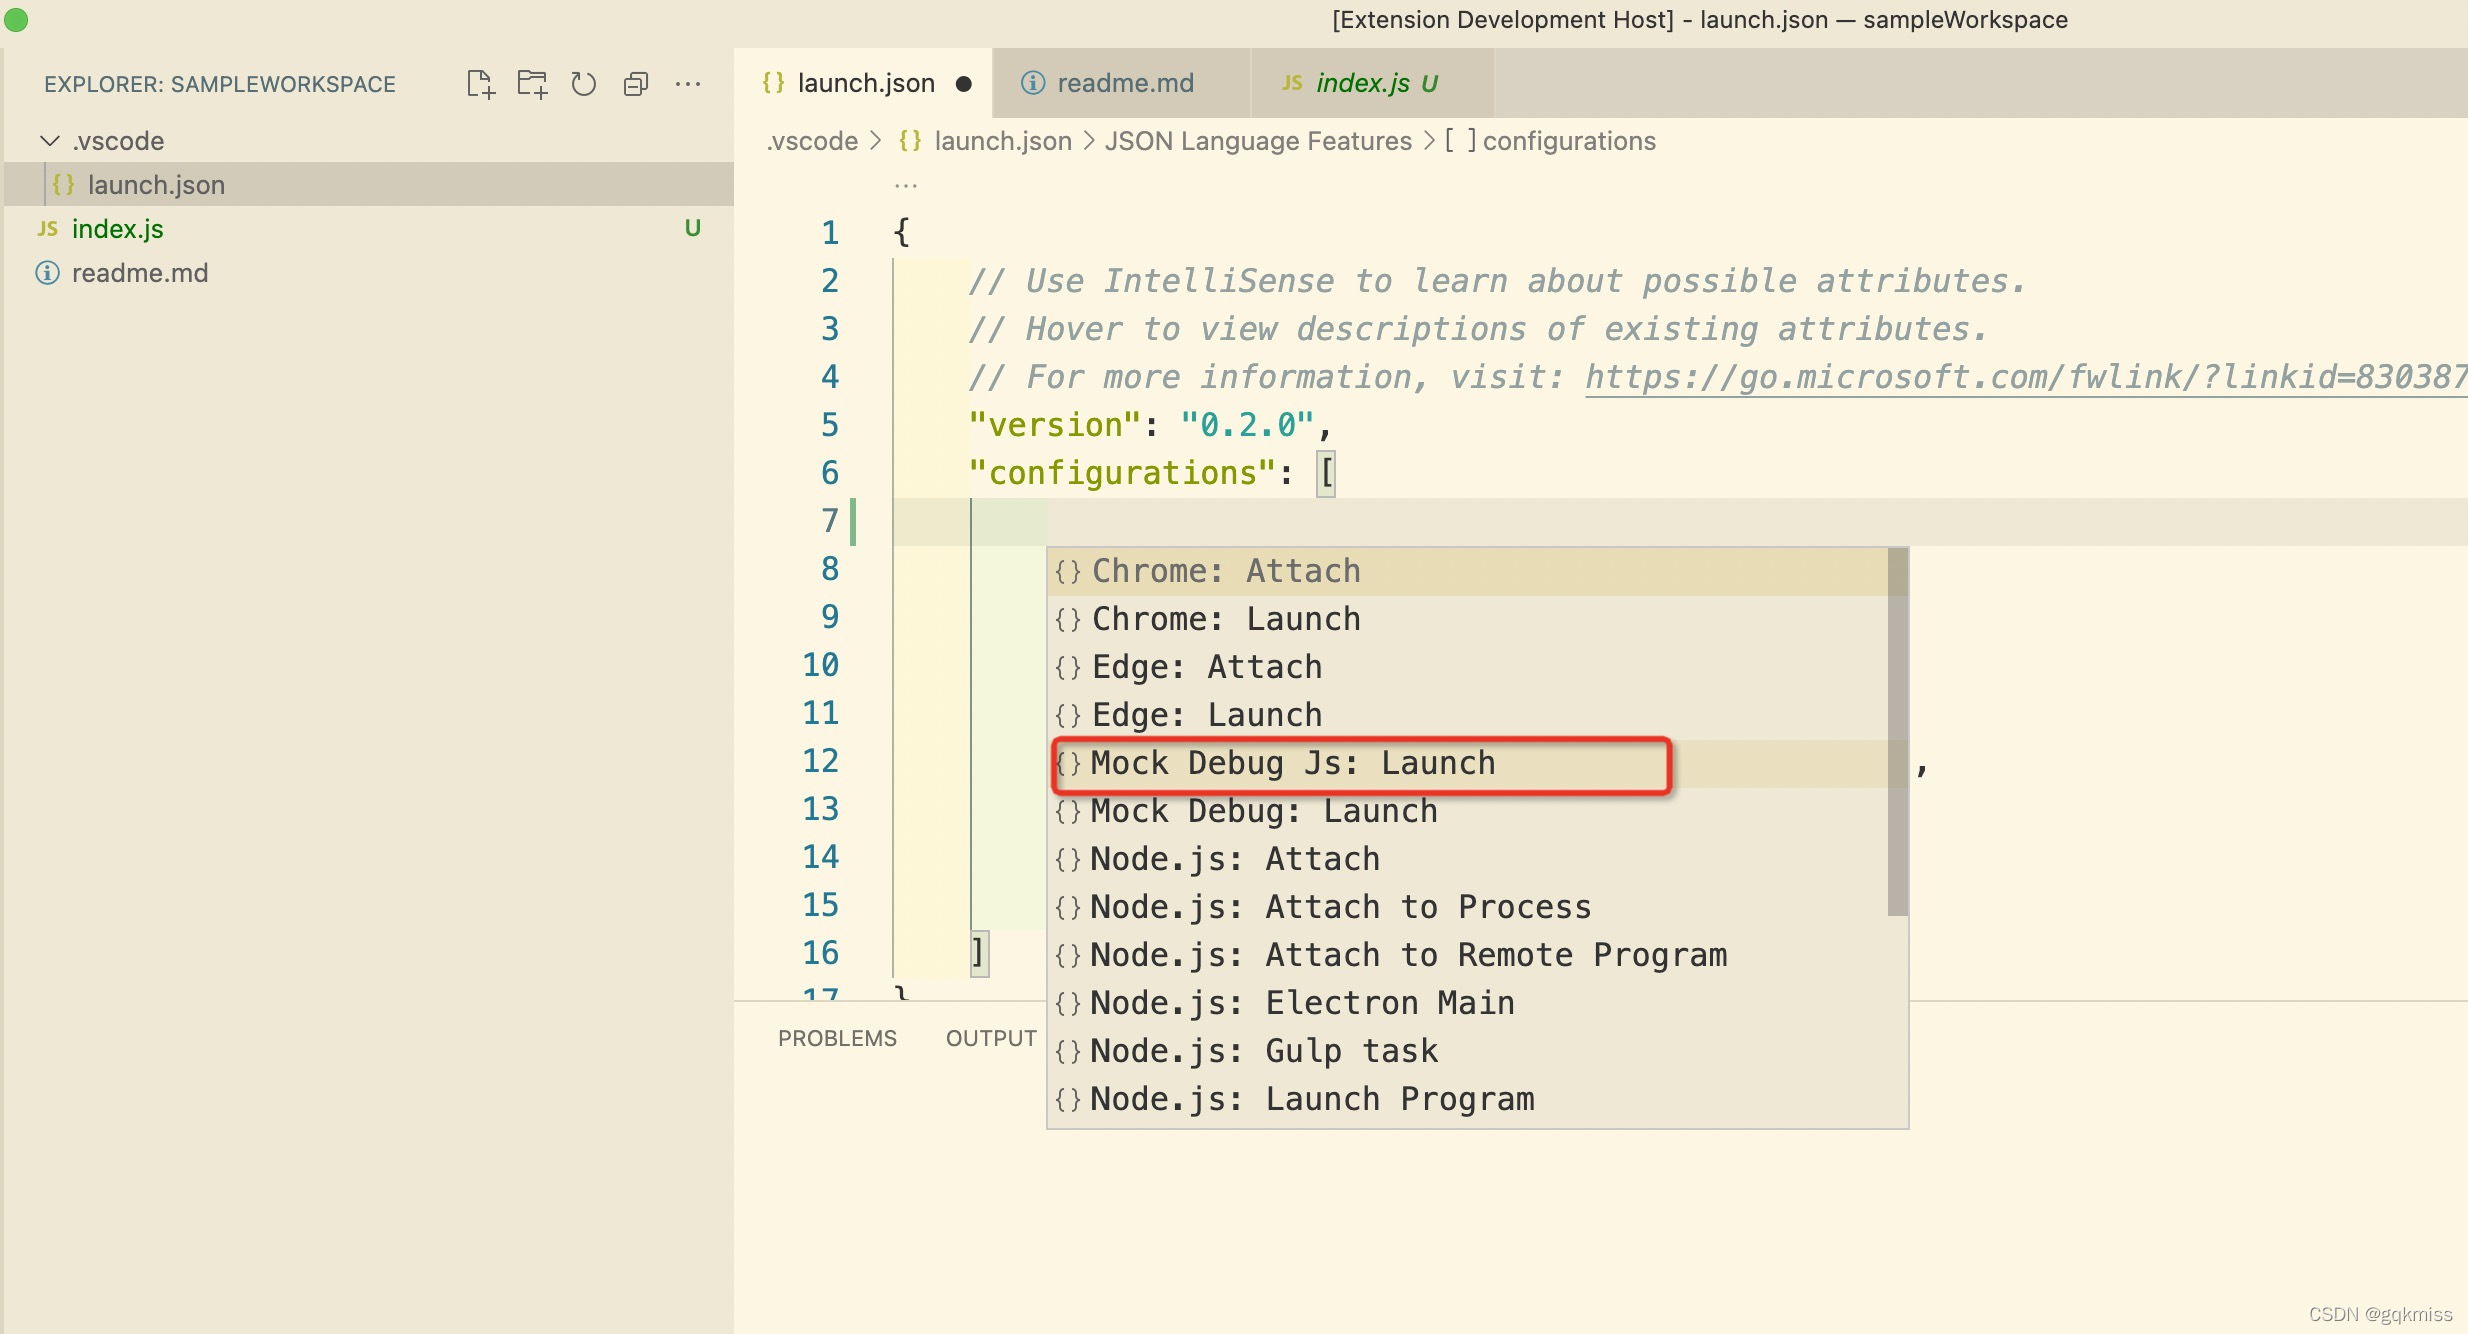Refresh the Explorer file tree
This screenshot has height=1334, width=2468.
pos(584,84)
